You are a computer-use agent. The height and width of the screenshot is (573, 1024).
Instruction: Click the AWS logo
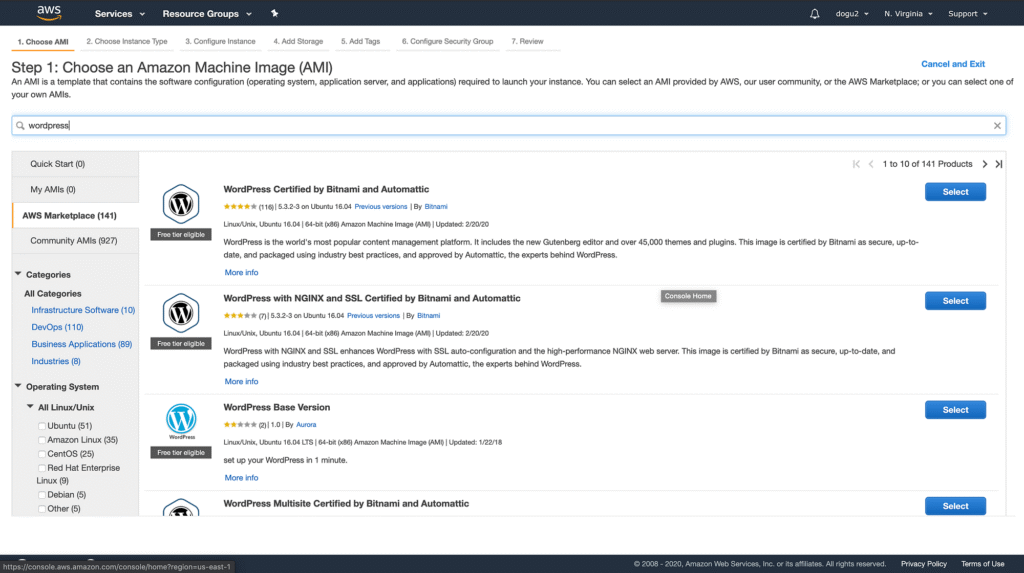click(49, 13)
